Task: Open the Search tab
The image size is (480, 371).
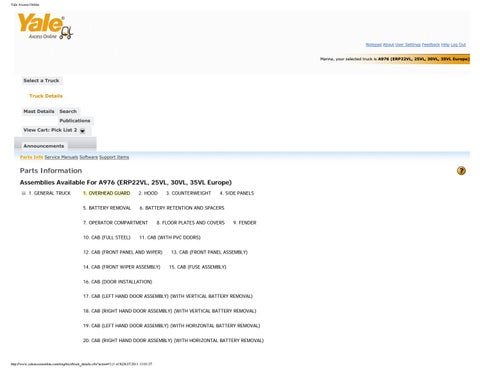Action: pos(68,111)
